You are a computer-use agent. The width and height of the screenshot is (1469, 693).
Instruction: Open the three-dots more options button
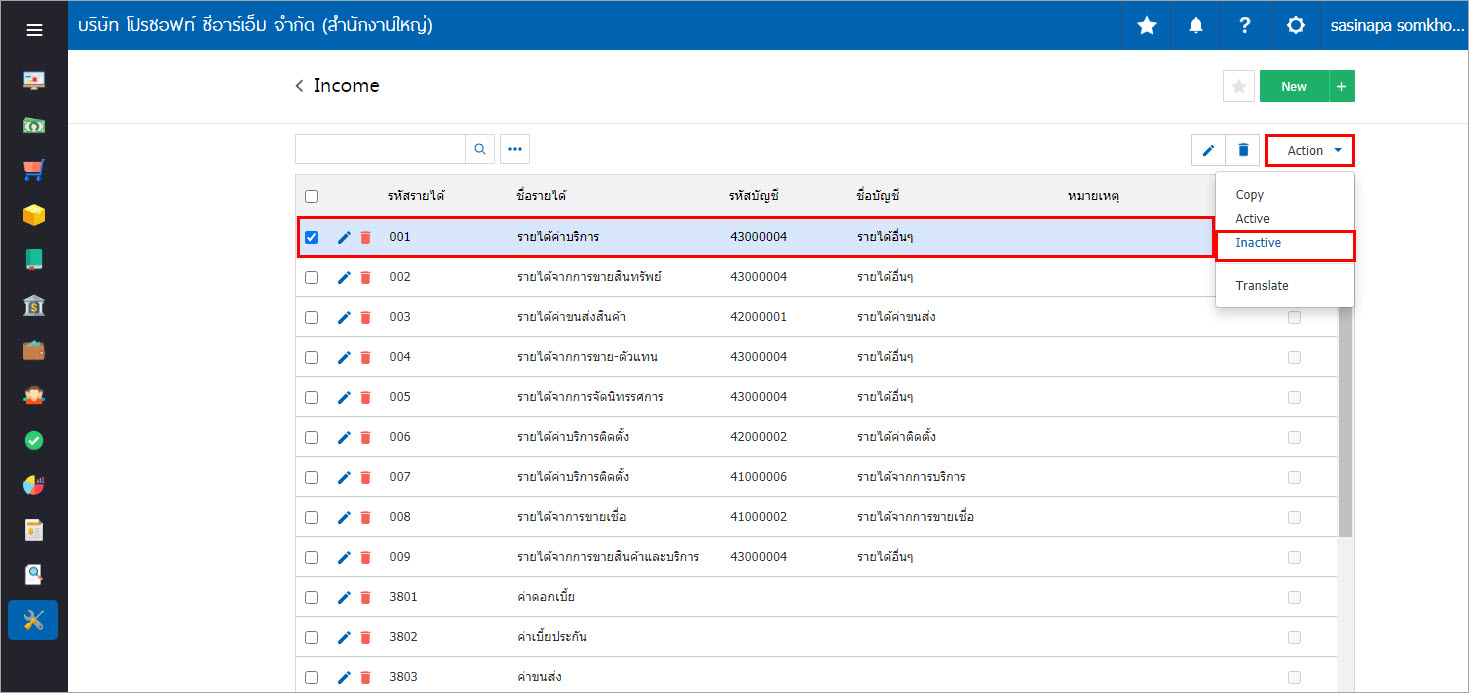tap(515, 149)
